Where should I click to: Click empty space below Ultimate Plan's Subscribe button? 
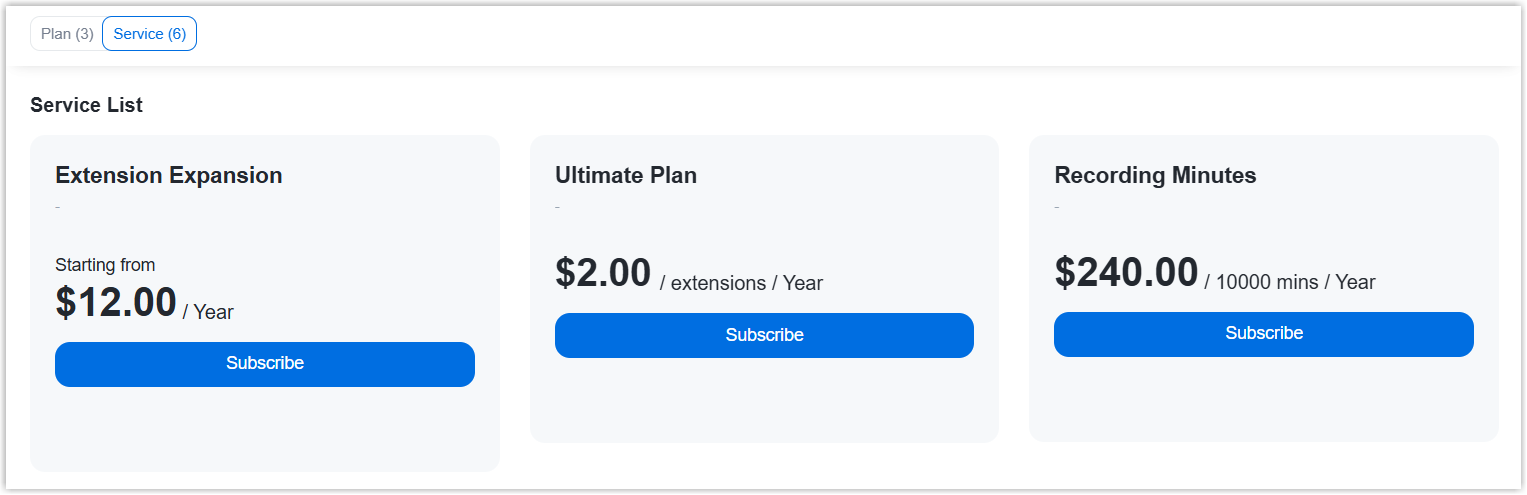pyautogui.click(x=764, y=400)
